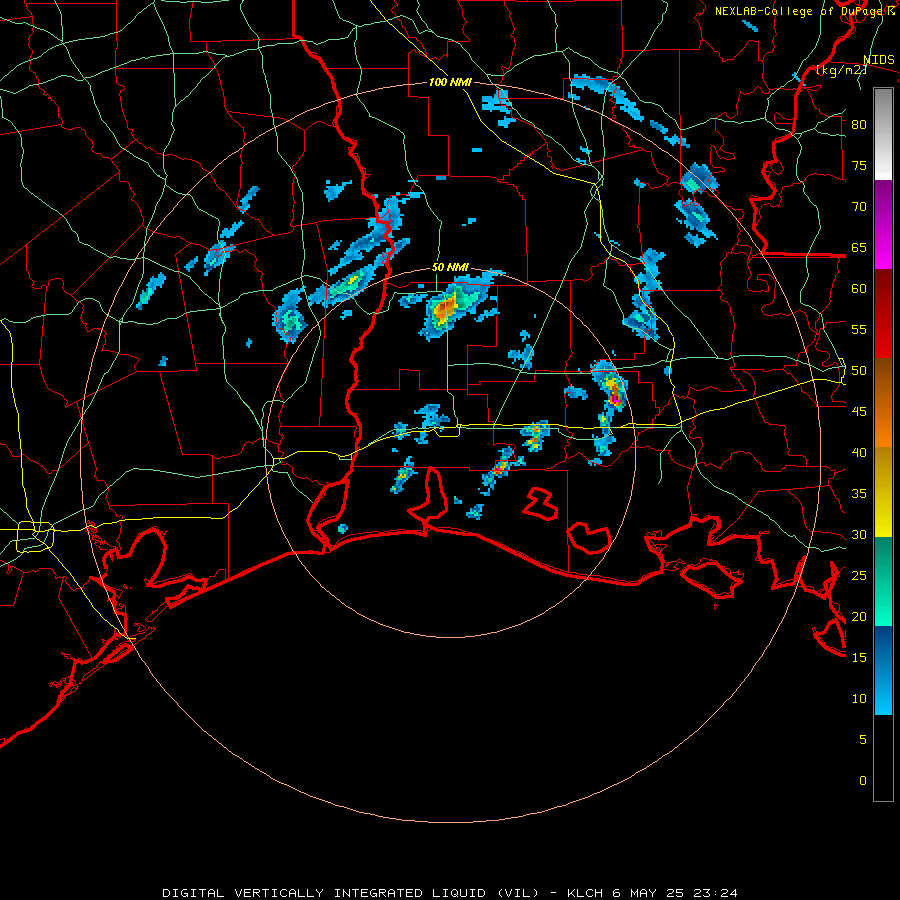Viewport: 900px width, 900px height.
Task: Click the magenta-purple segment of the color bar
Action: (x=883, y=224)
